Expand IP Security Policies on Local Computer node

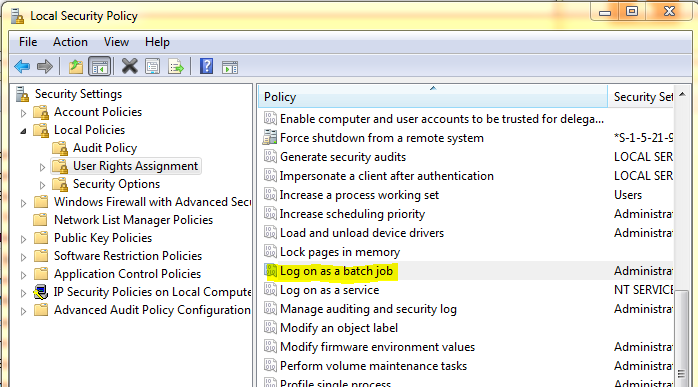tap(24, 293)
